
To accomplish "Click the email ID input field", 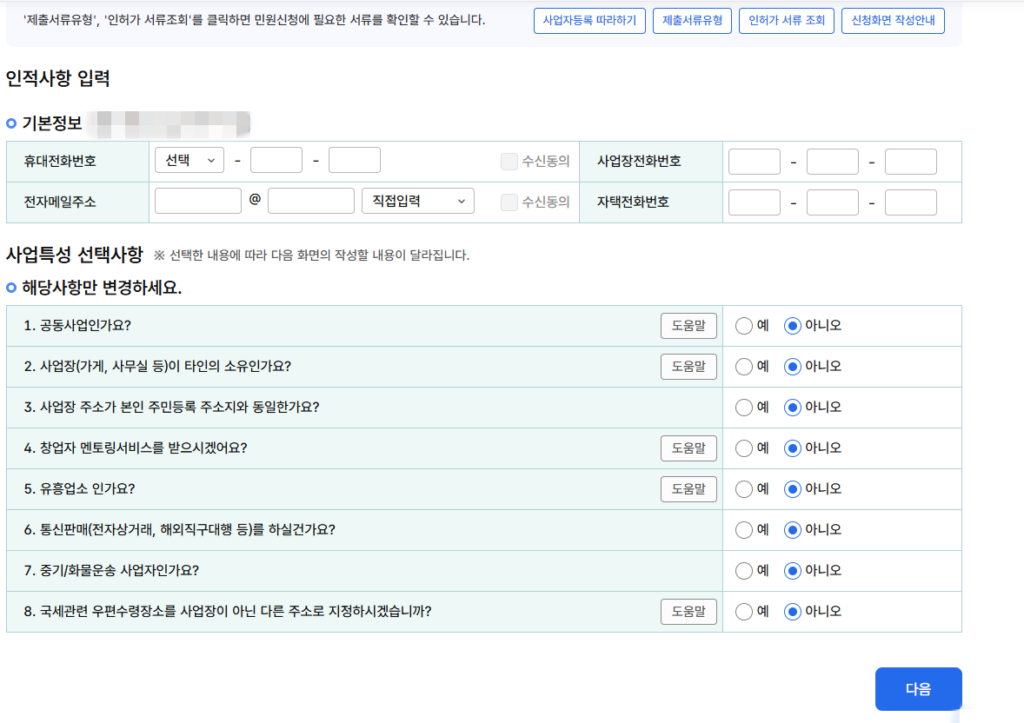I will (198, 202).
